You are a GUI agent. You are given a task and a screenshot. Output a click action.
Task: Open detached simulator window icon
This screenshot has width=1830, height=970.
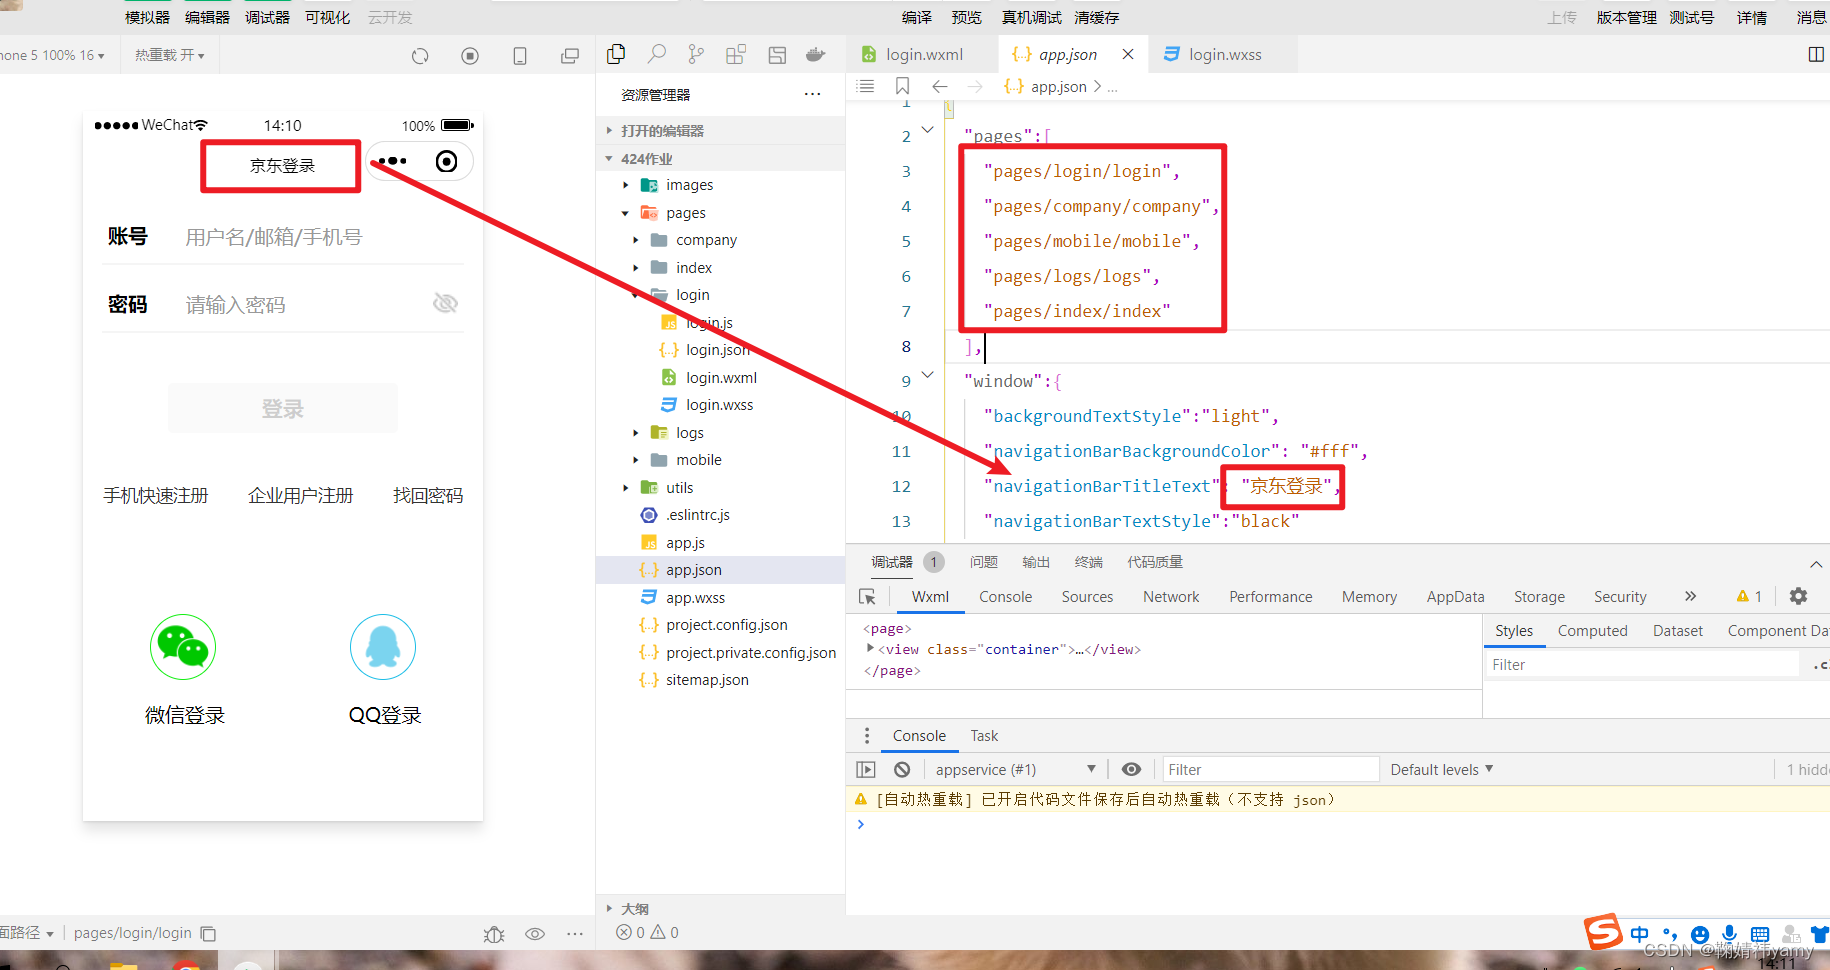570,56
